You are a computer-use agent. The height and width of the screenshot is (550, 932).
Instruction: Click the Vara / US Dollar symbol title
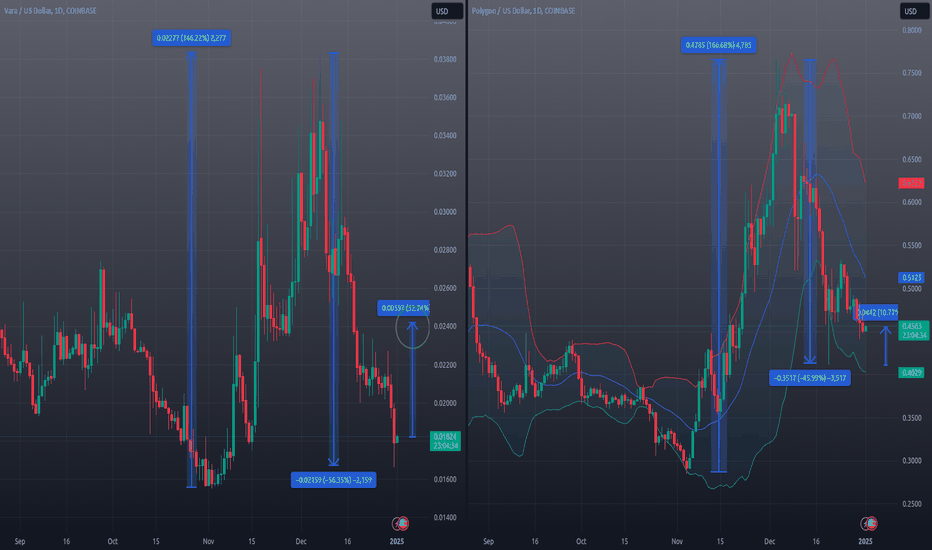click(x=50, y=11)
